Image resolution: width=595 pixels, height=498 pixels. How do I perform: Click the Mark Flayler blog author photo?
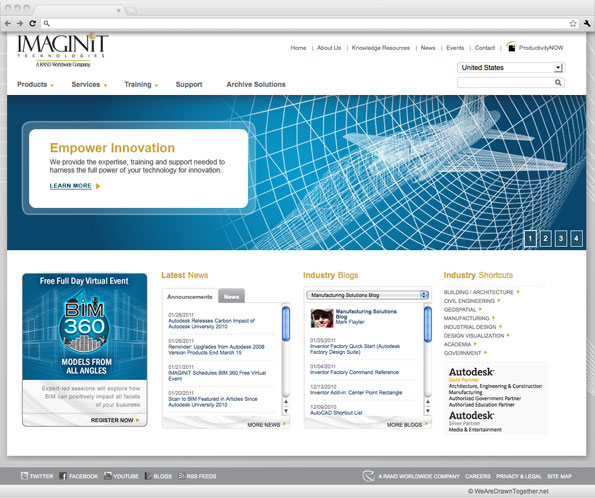[322, 318]
